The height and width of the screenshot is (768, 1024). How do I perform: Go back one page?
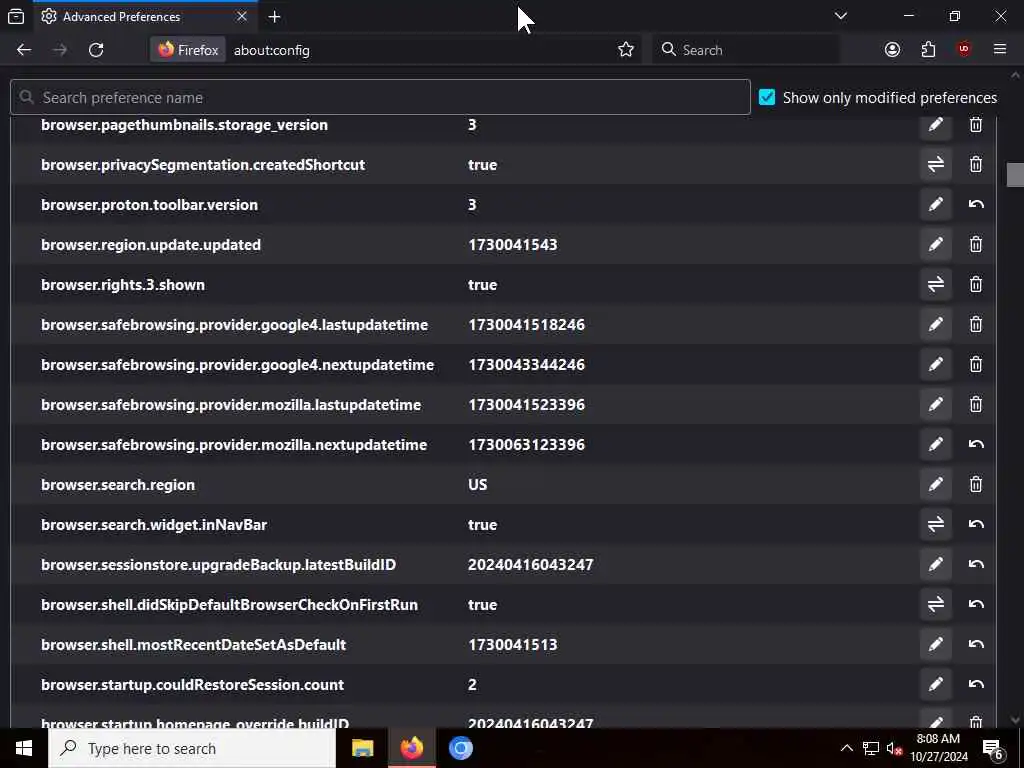click(24, 50)
